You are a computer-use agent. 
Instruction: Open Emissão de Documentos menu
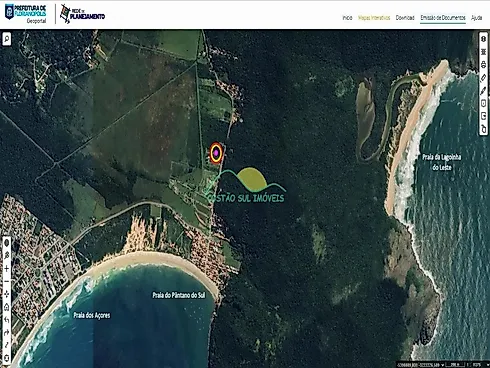(443, 18)
